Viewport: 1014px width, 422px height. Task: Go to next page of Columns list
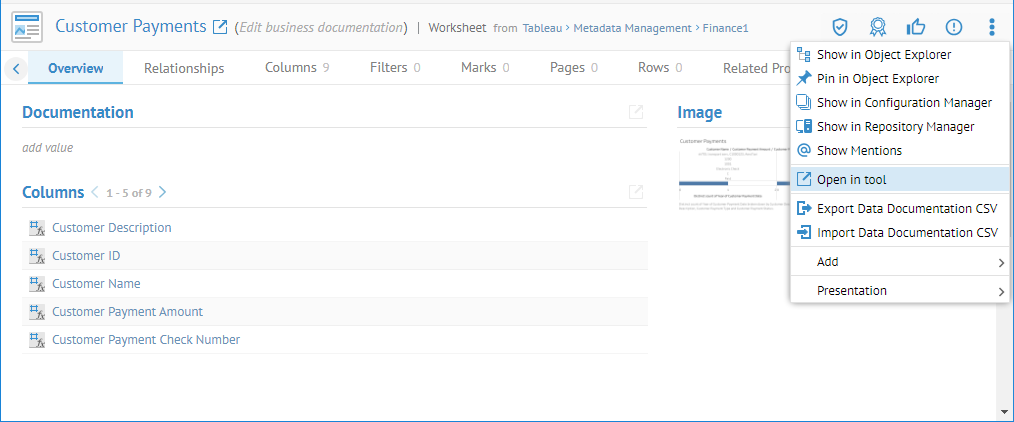(x=163, y=192)
